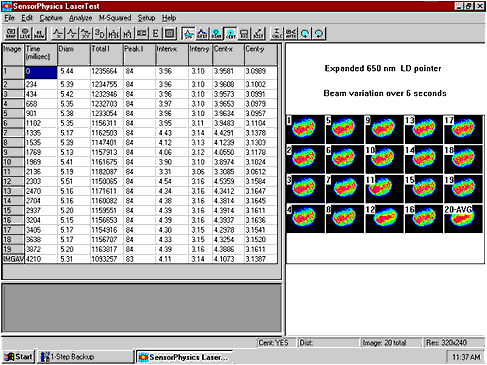Open the 3D beam view icon

point(99,33)
